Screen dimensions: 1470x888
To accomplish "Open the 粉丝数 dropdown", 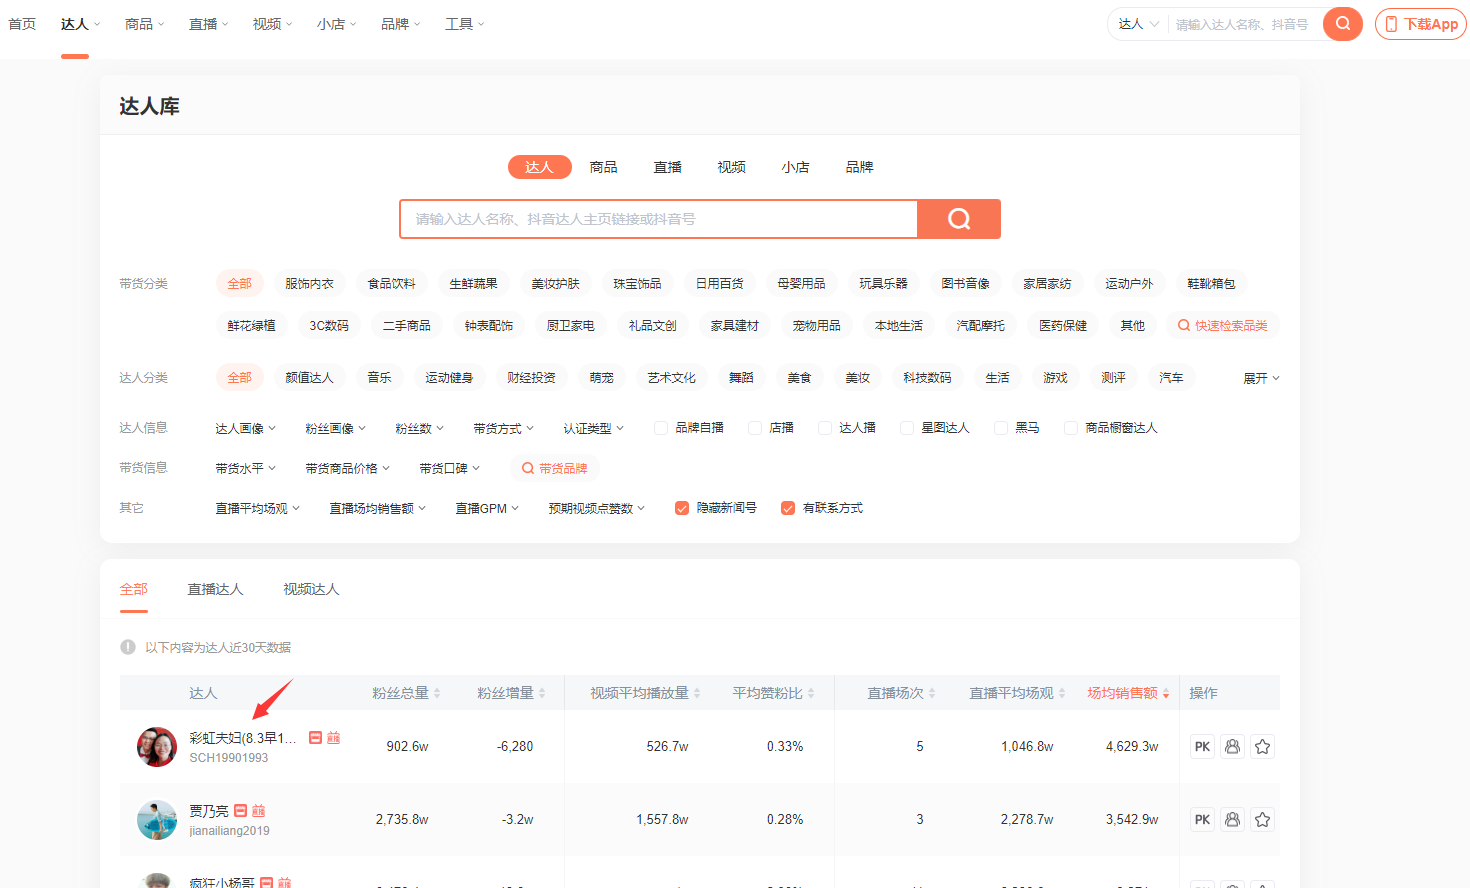I will [x=419, y=428].
